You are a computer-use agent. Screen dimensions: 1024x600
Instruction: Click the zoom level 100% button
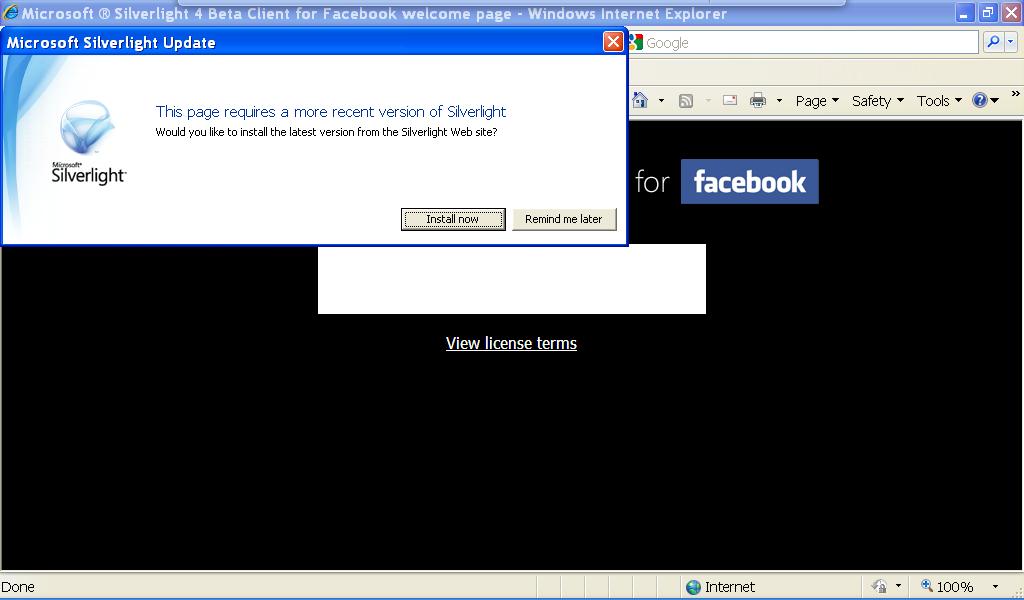pos(947,586)
